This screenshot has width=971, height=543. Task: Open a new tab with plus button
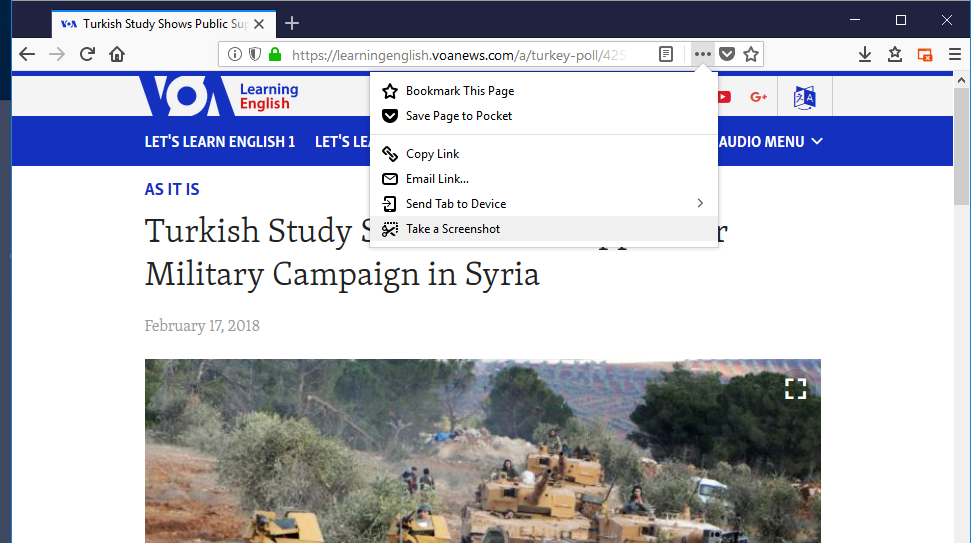click(x=292, y=23)
